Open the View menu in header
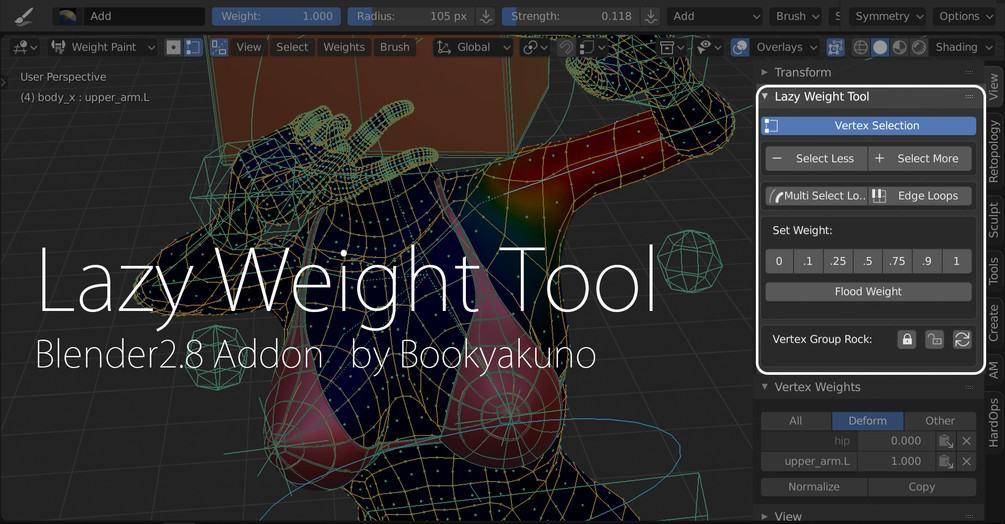 (249, 47)
